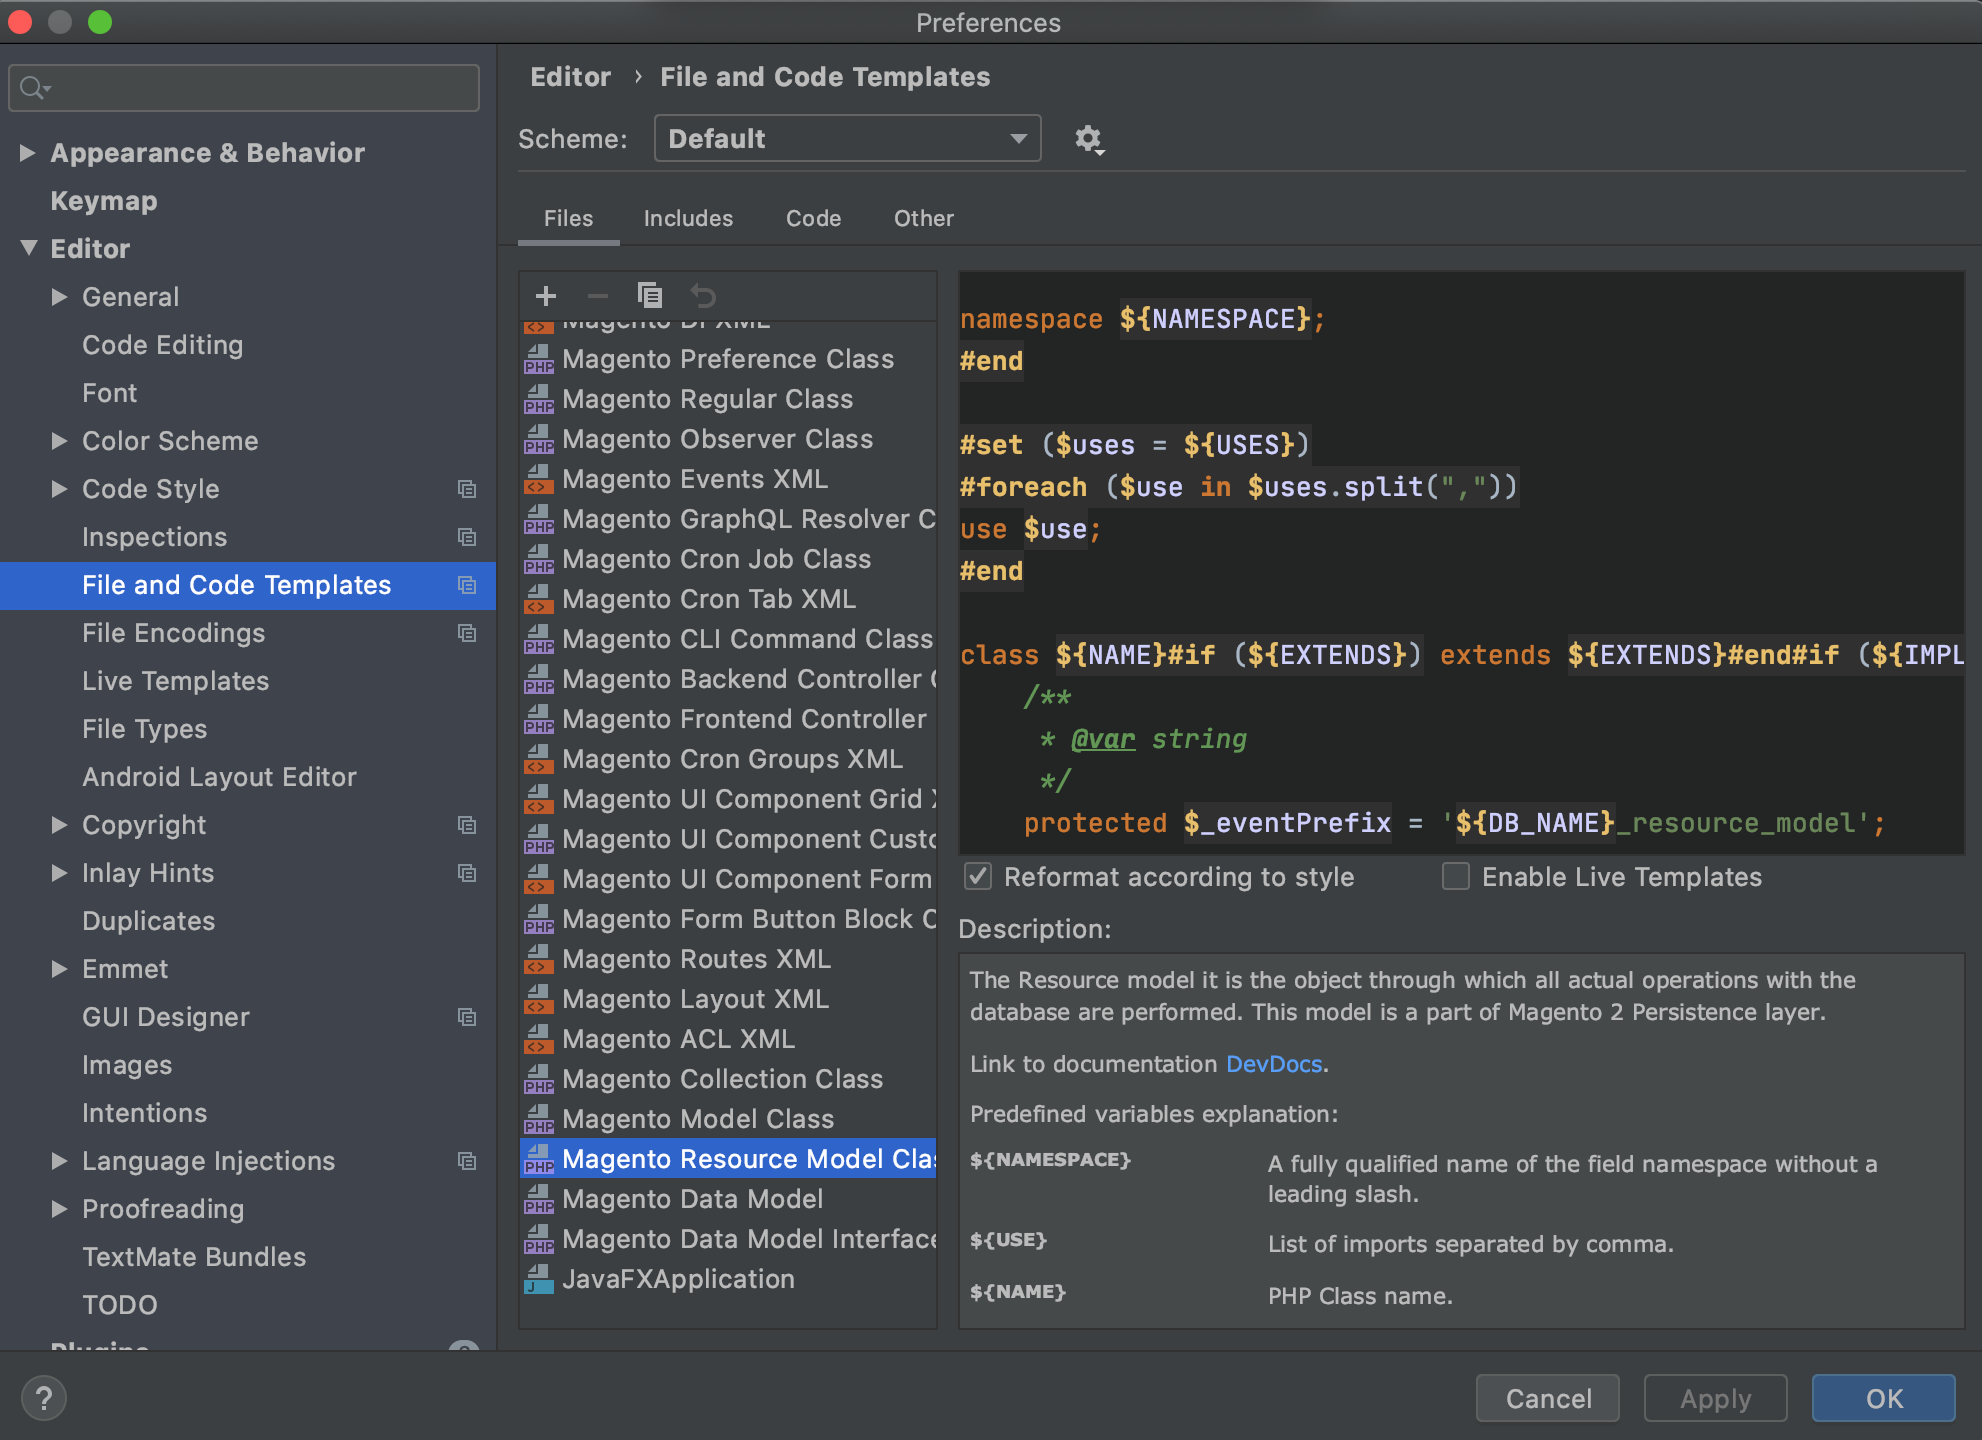Expand Appearance & Behavior section
Image resolution: width=1982 pixels, height=1440 pixels.
click(x=28, y=152)
